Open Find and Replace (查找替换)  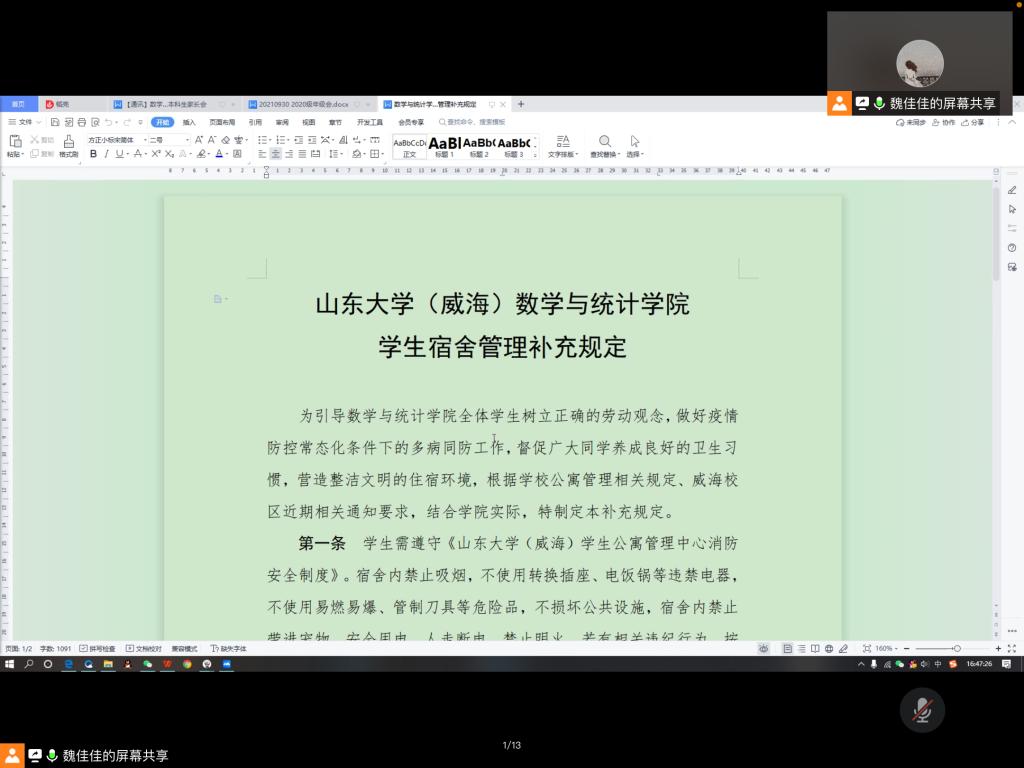604,142
